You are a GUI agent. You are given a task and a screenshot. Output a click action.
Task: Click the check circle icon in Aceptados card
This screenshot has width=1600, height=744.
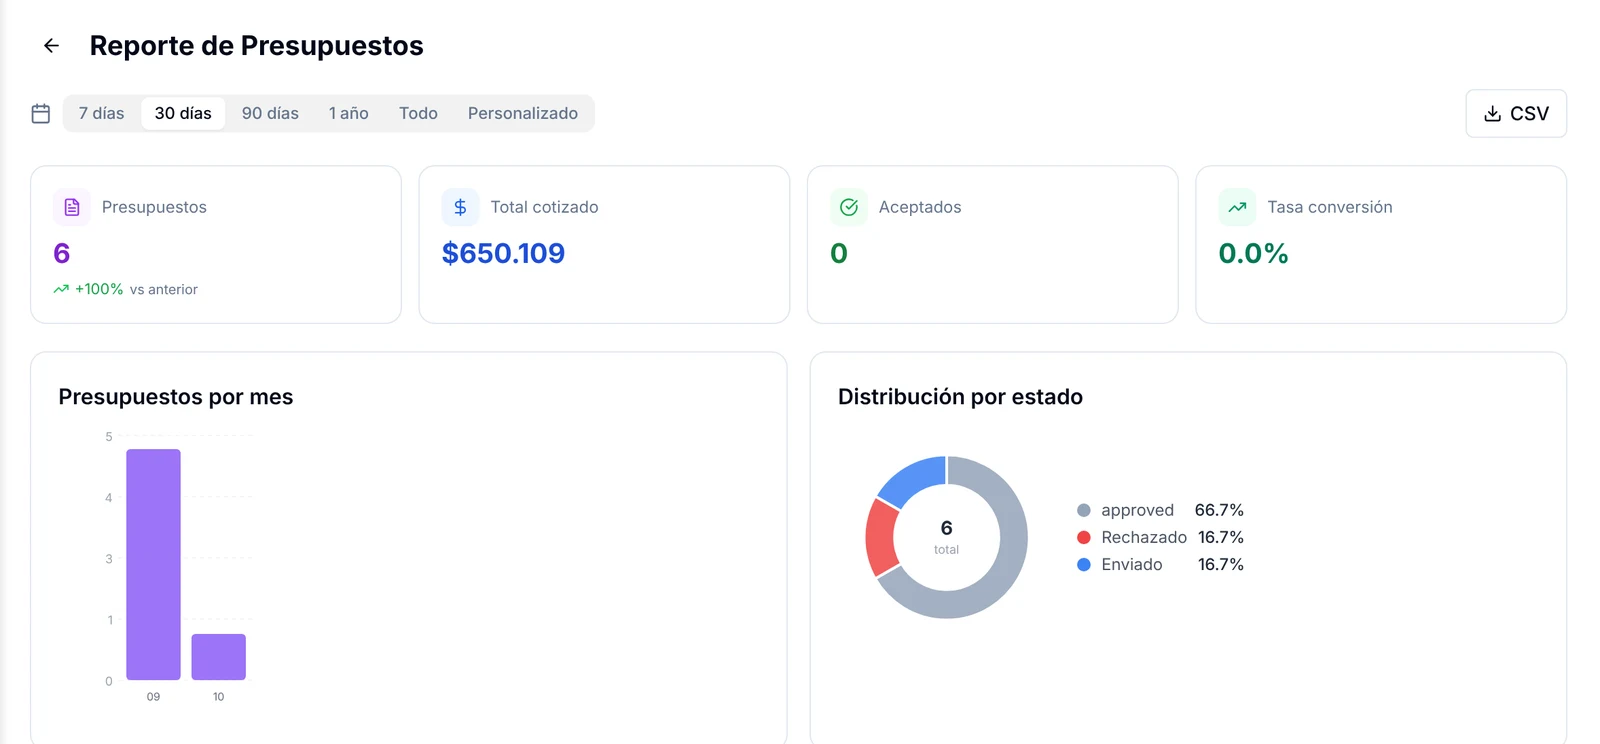pos(849,207)
